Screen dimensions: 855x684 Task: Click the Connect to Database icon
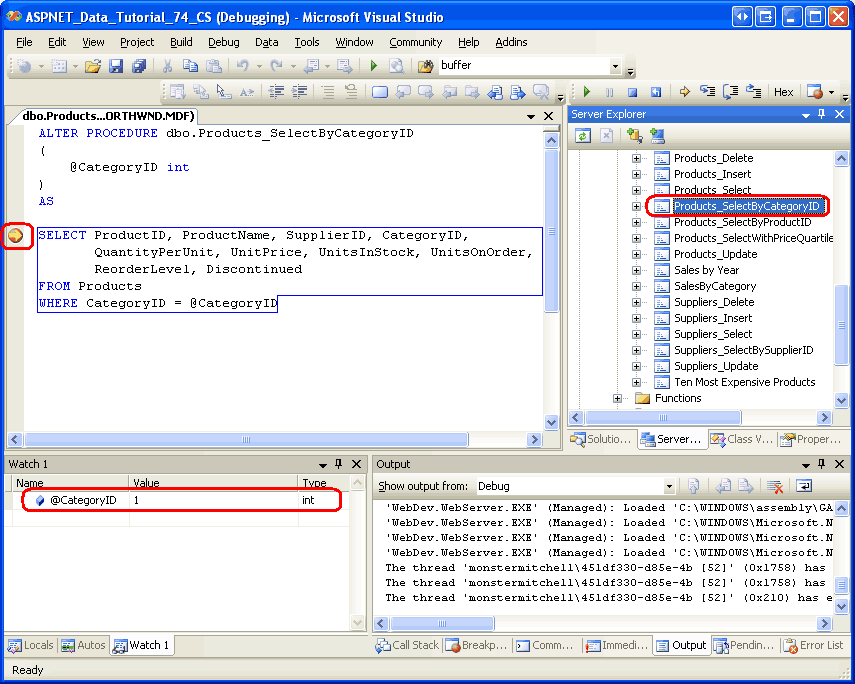click(633, 137)
